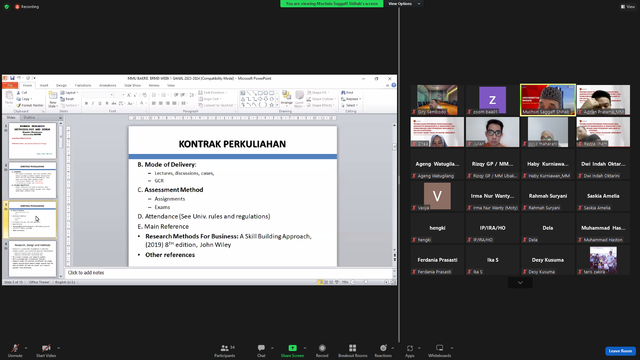Select Giry Sembodo's video tile
Image resolution: width=640 pixels, height=360 pixels.
437,100
